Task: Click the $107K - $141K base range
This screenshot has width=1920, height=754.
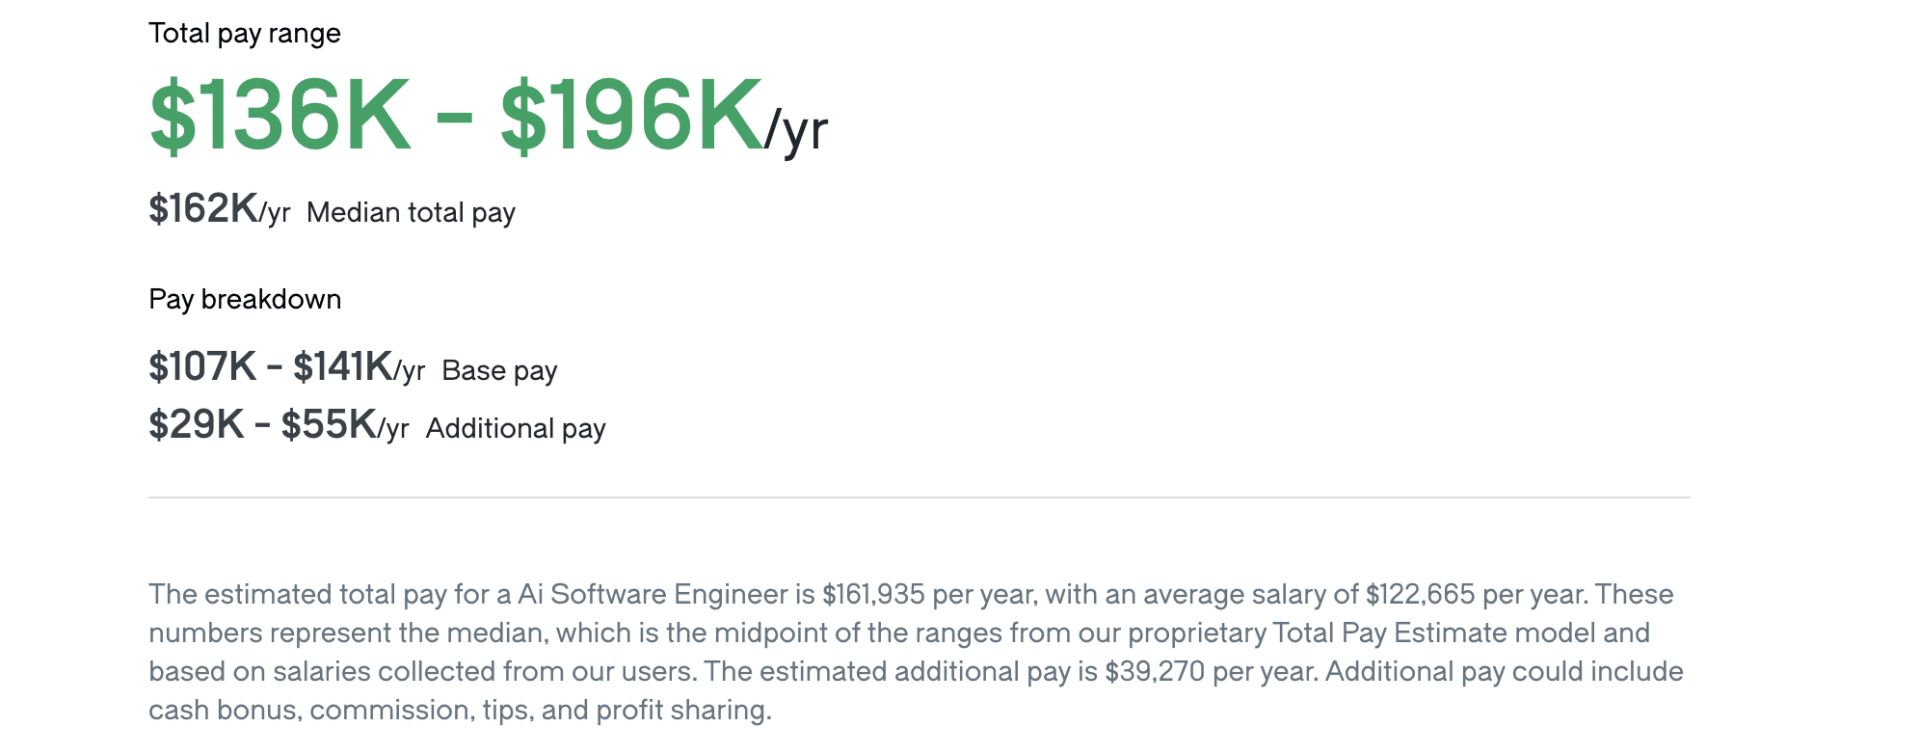Action: point(270,367)
